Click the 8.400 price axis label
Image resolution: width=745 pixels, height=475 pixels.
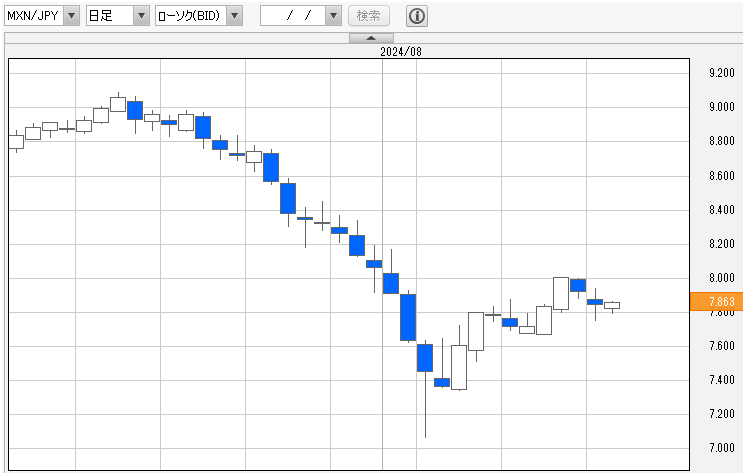(x=722, y=209)
